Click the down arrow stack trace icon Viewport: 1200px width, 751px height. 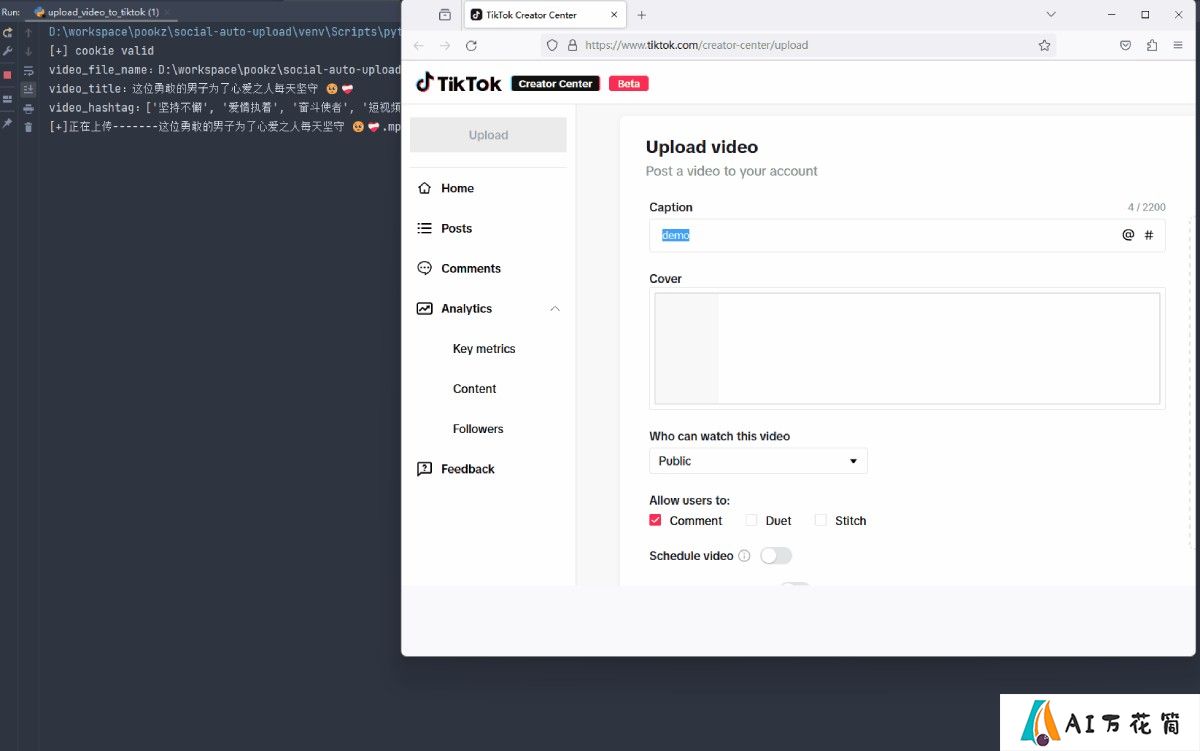click(28, 51)
